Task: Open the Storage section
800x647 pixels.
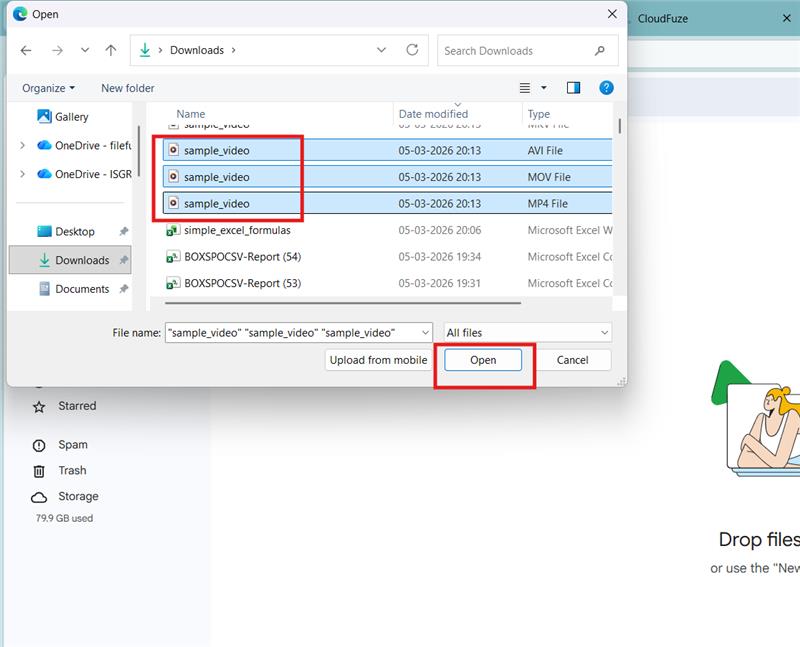Action: (79, 496)
